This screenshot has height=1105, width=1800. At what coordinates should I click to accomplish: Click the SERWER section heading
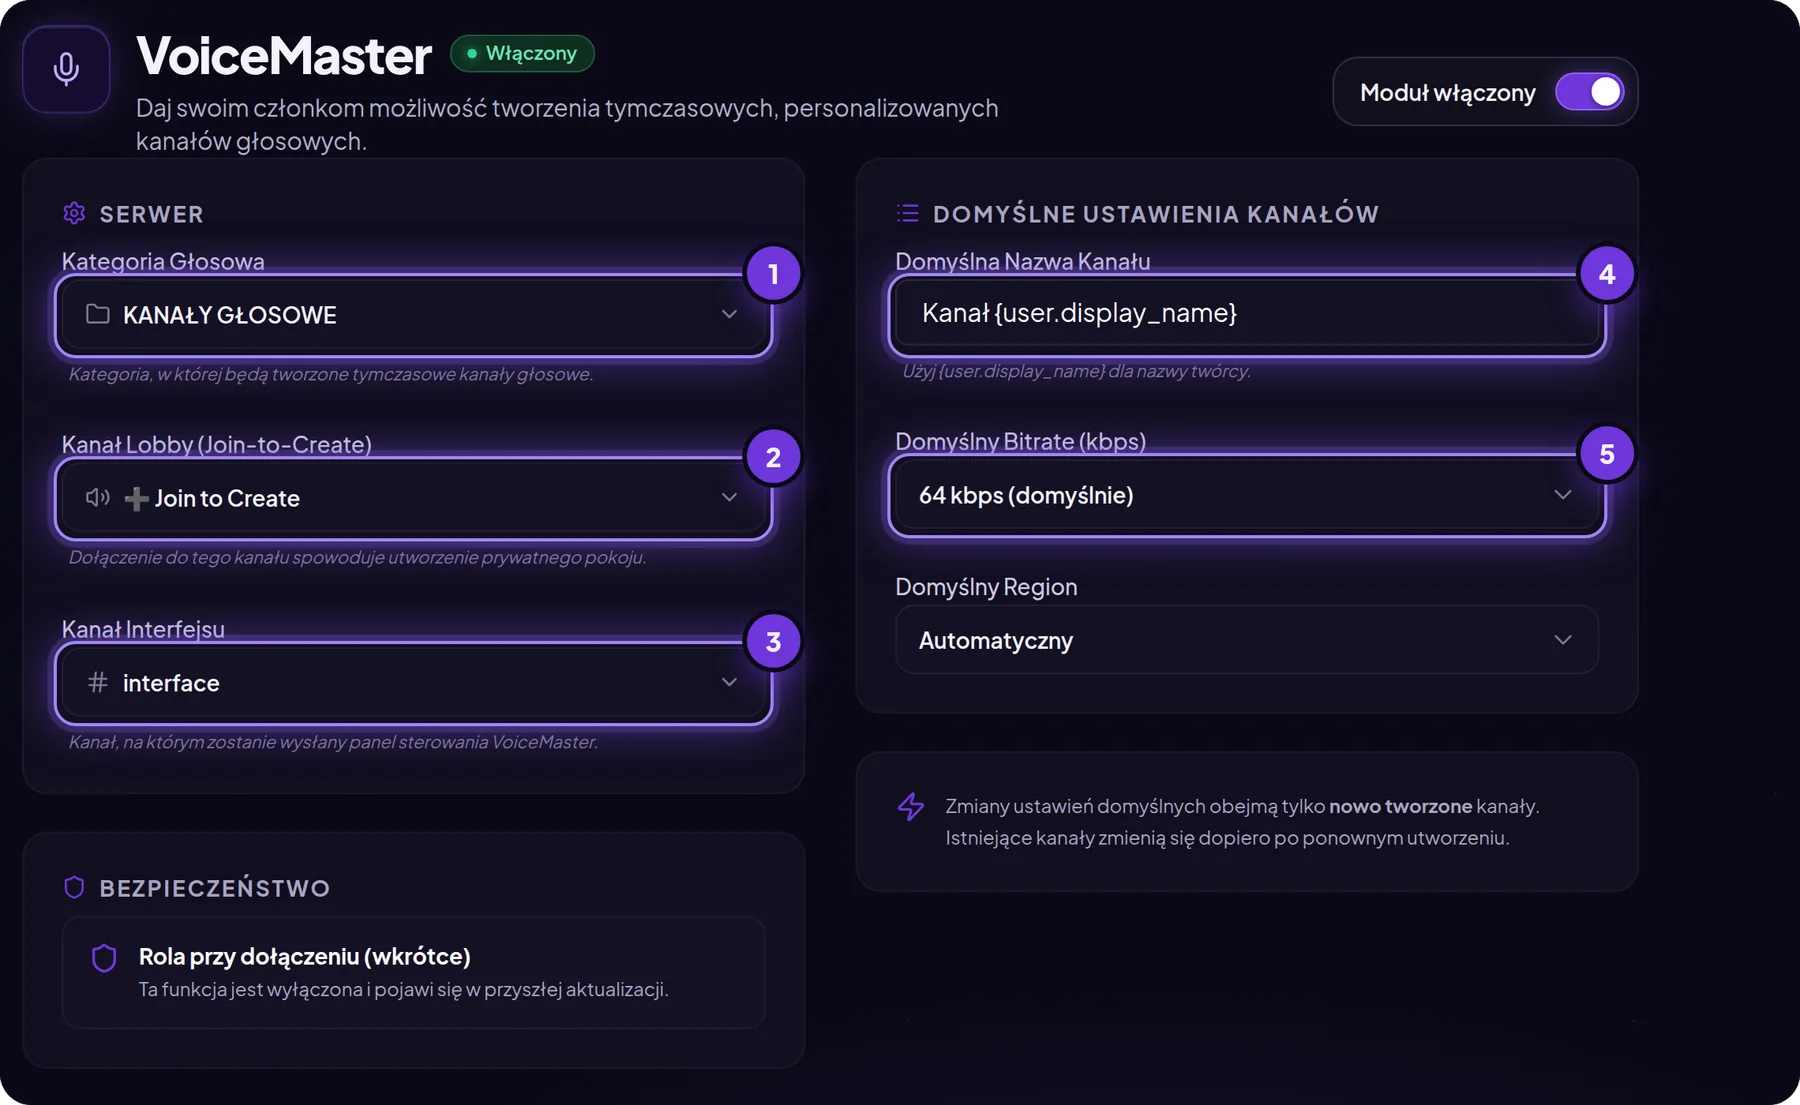point(151,214)
